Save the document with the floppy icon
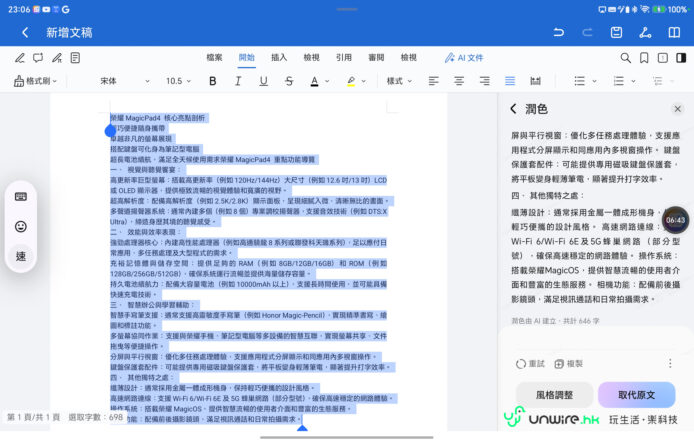 (x=616, y=32)
